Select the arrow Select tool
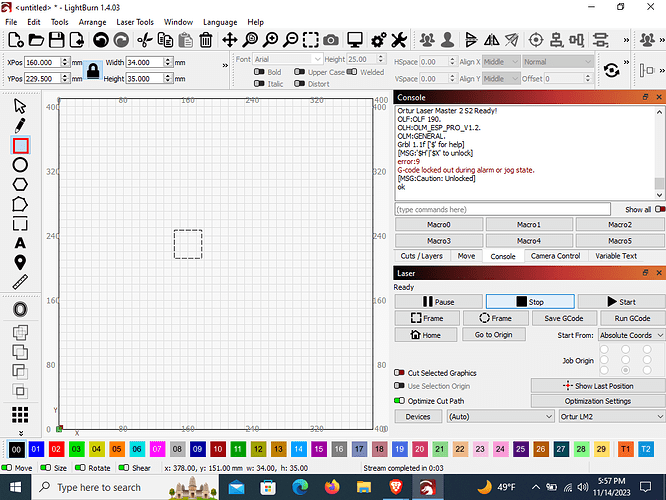 (x=20, y=106)
